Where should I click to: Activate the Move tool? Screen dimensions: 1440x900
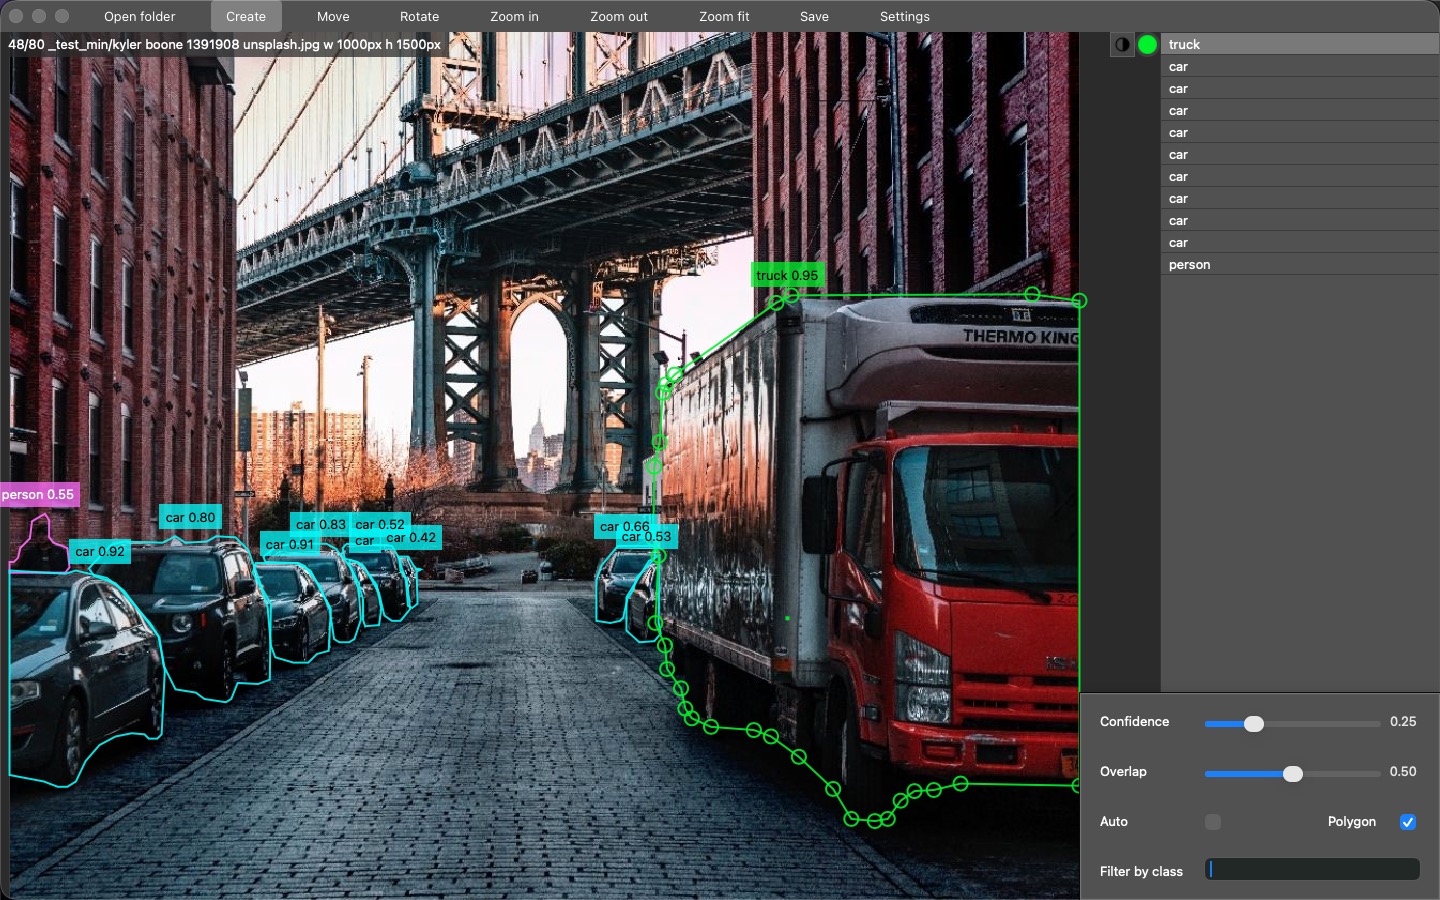[333, 16]
